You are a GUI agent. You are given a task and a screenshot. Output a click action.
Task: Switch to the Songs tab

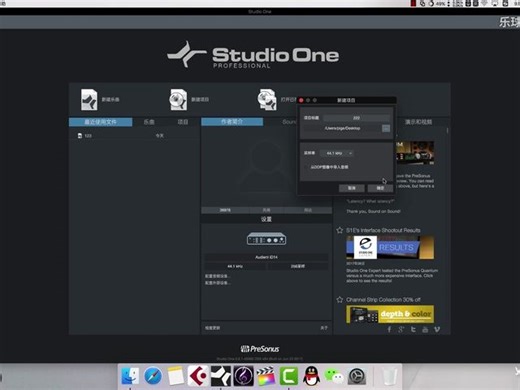pos(149,122)
